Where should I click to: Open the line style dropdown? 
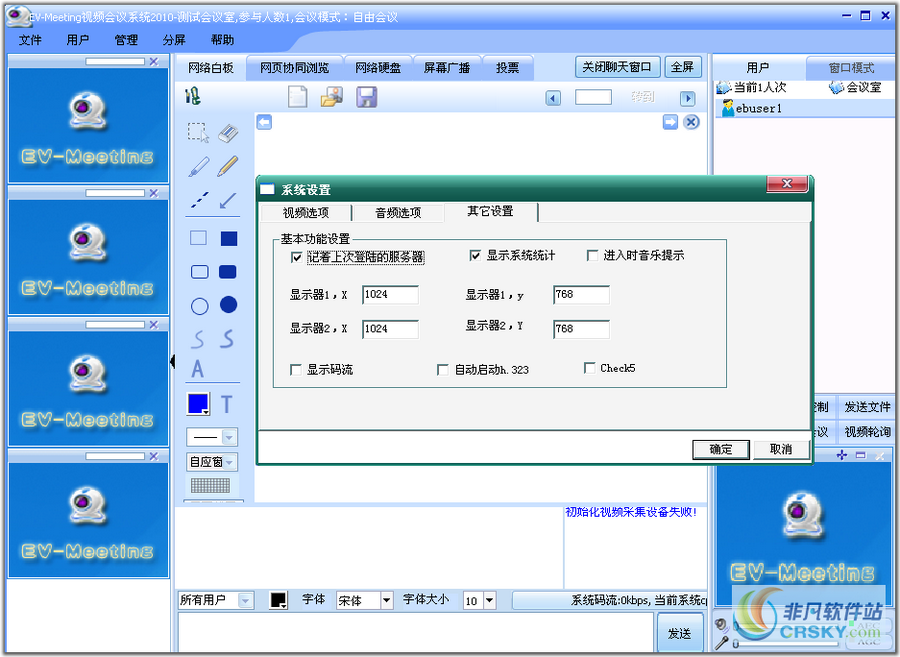pyautogui.click(x=229, y=438)
